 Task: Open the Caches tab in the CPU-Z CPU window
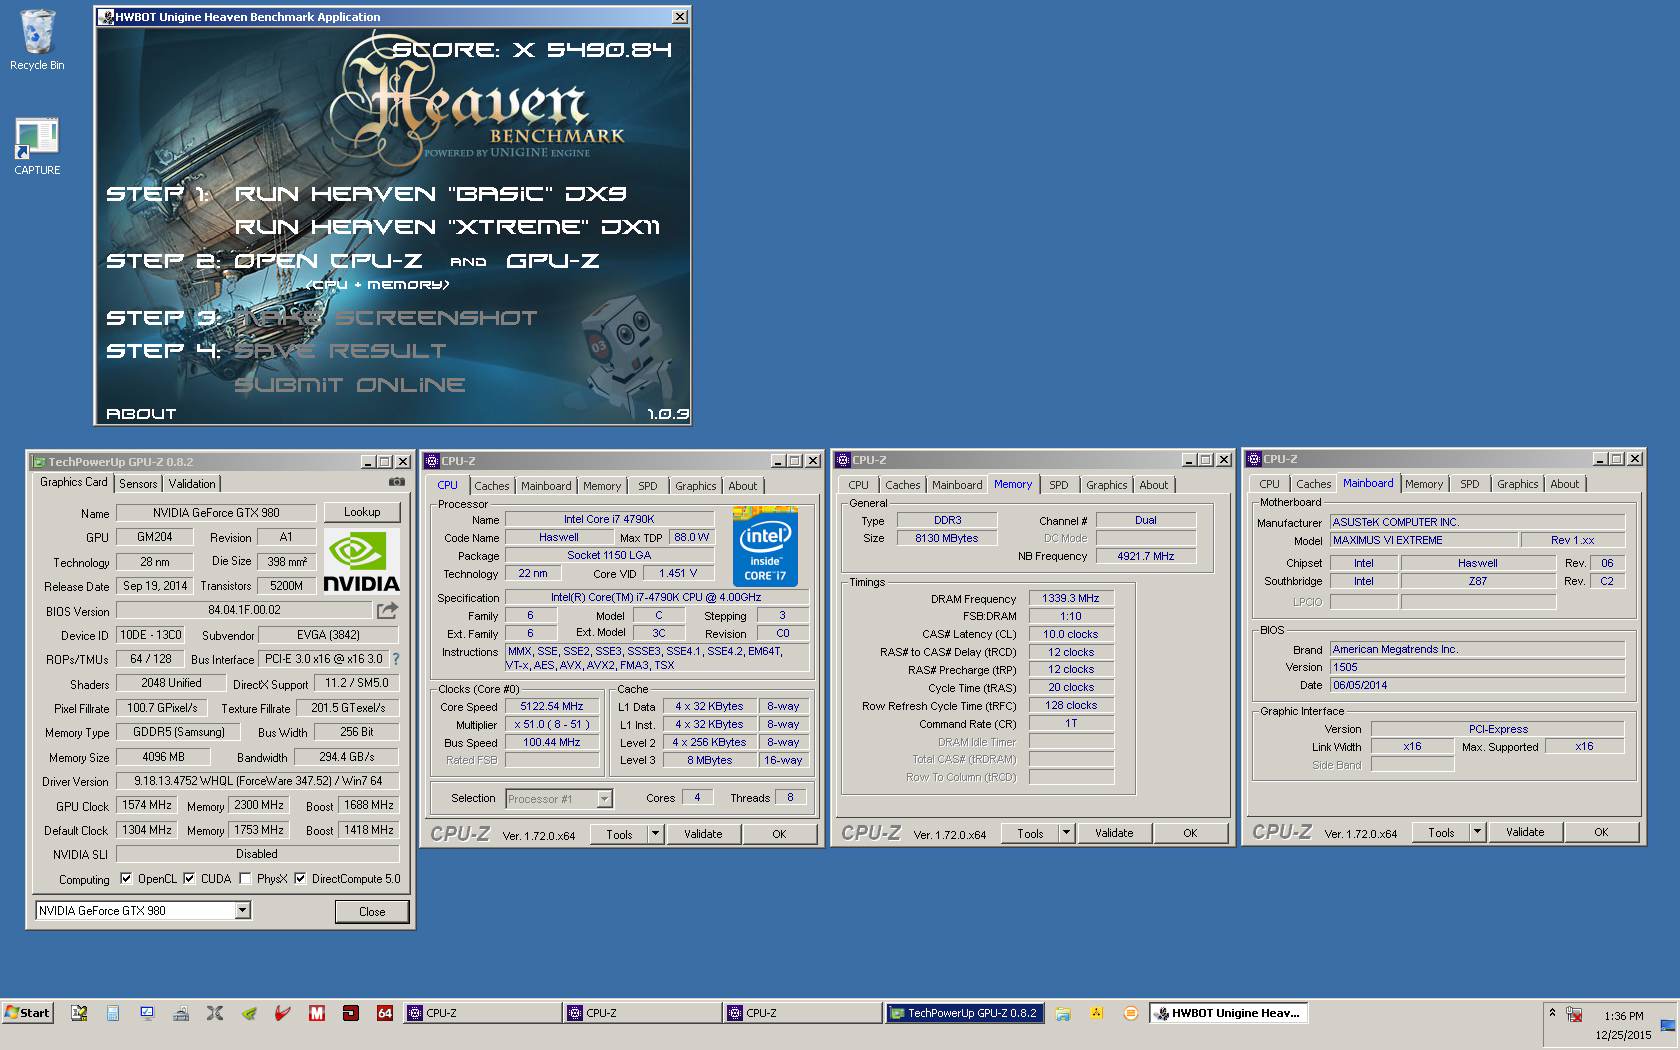[x=492, y=486]
